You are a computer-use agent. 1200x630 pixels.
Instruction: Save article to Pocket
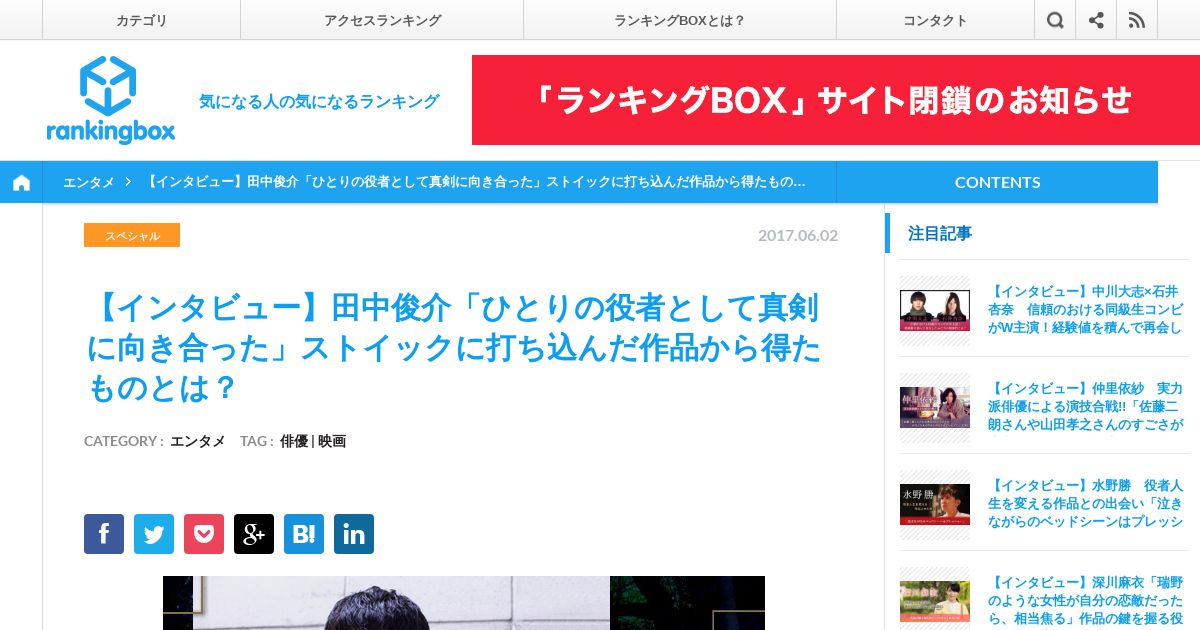(204, 534)
